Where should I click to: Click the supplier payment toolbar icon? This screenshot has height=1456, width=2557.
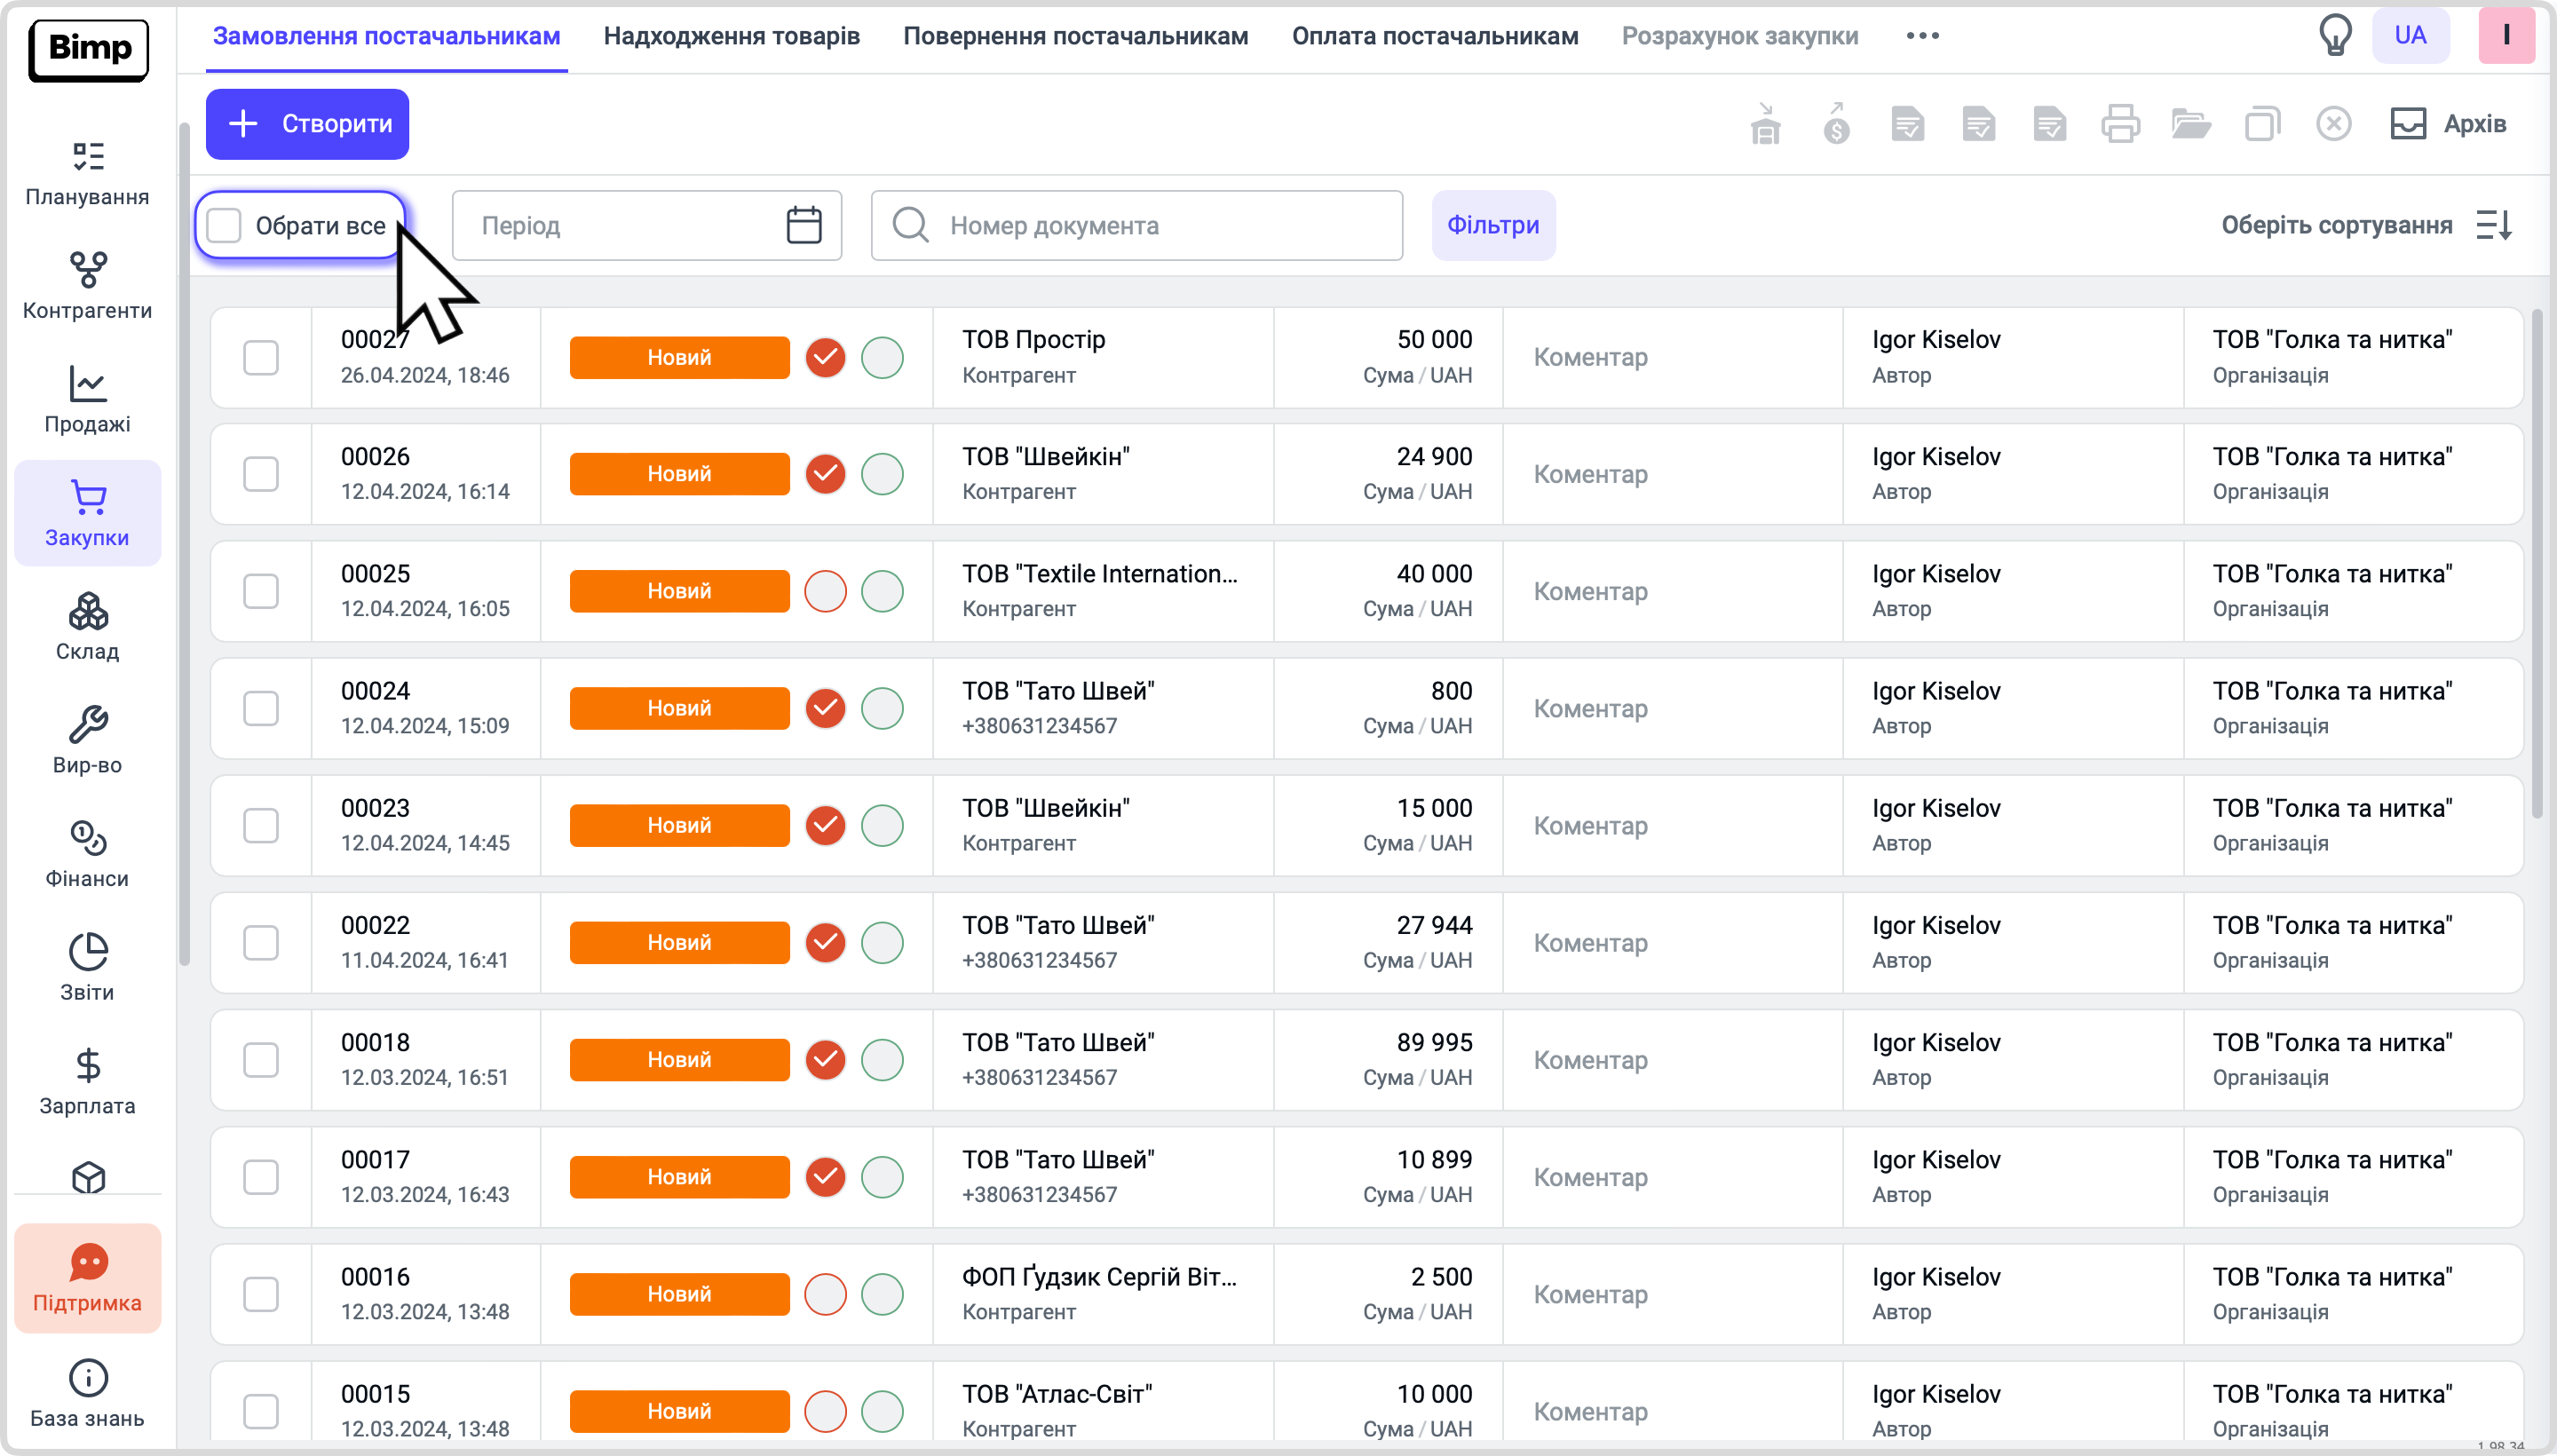coord(1837,124)
